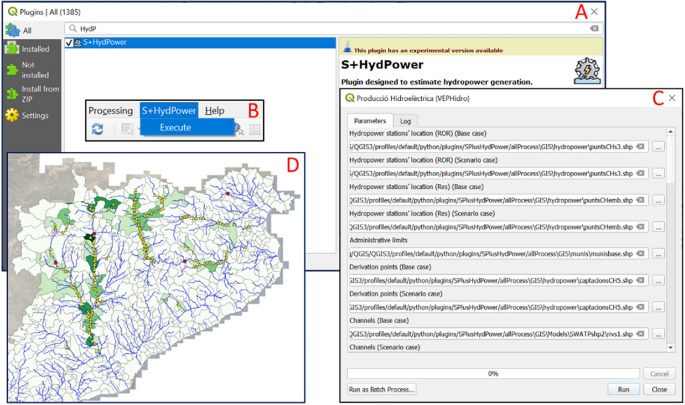
Task: Click the plugin search input field
Action: tap(330, 29)
